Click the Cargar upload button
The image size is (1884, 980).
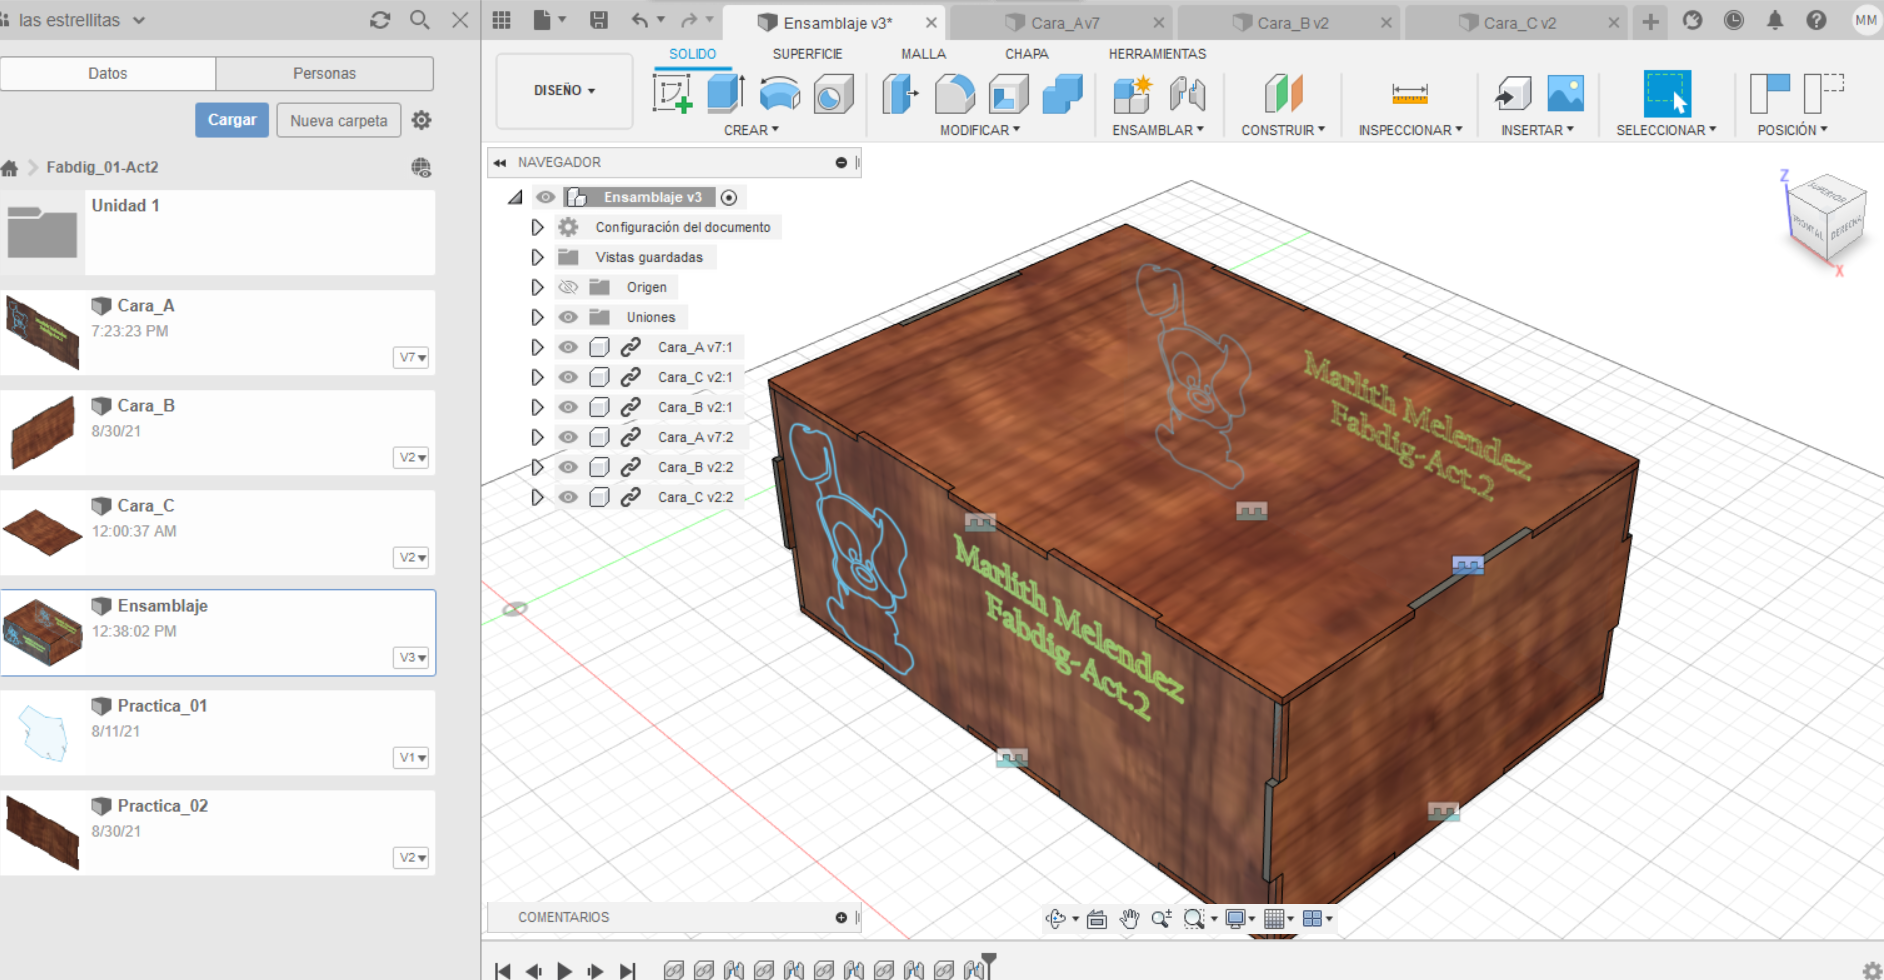click(232, 120)
